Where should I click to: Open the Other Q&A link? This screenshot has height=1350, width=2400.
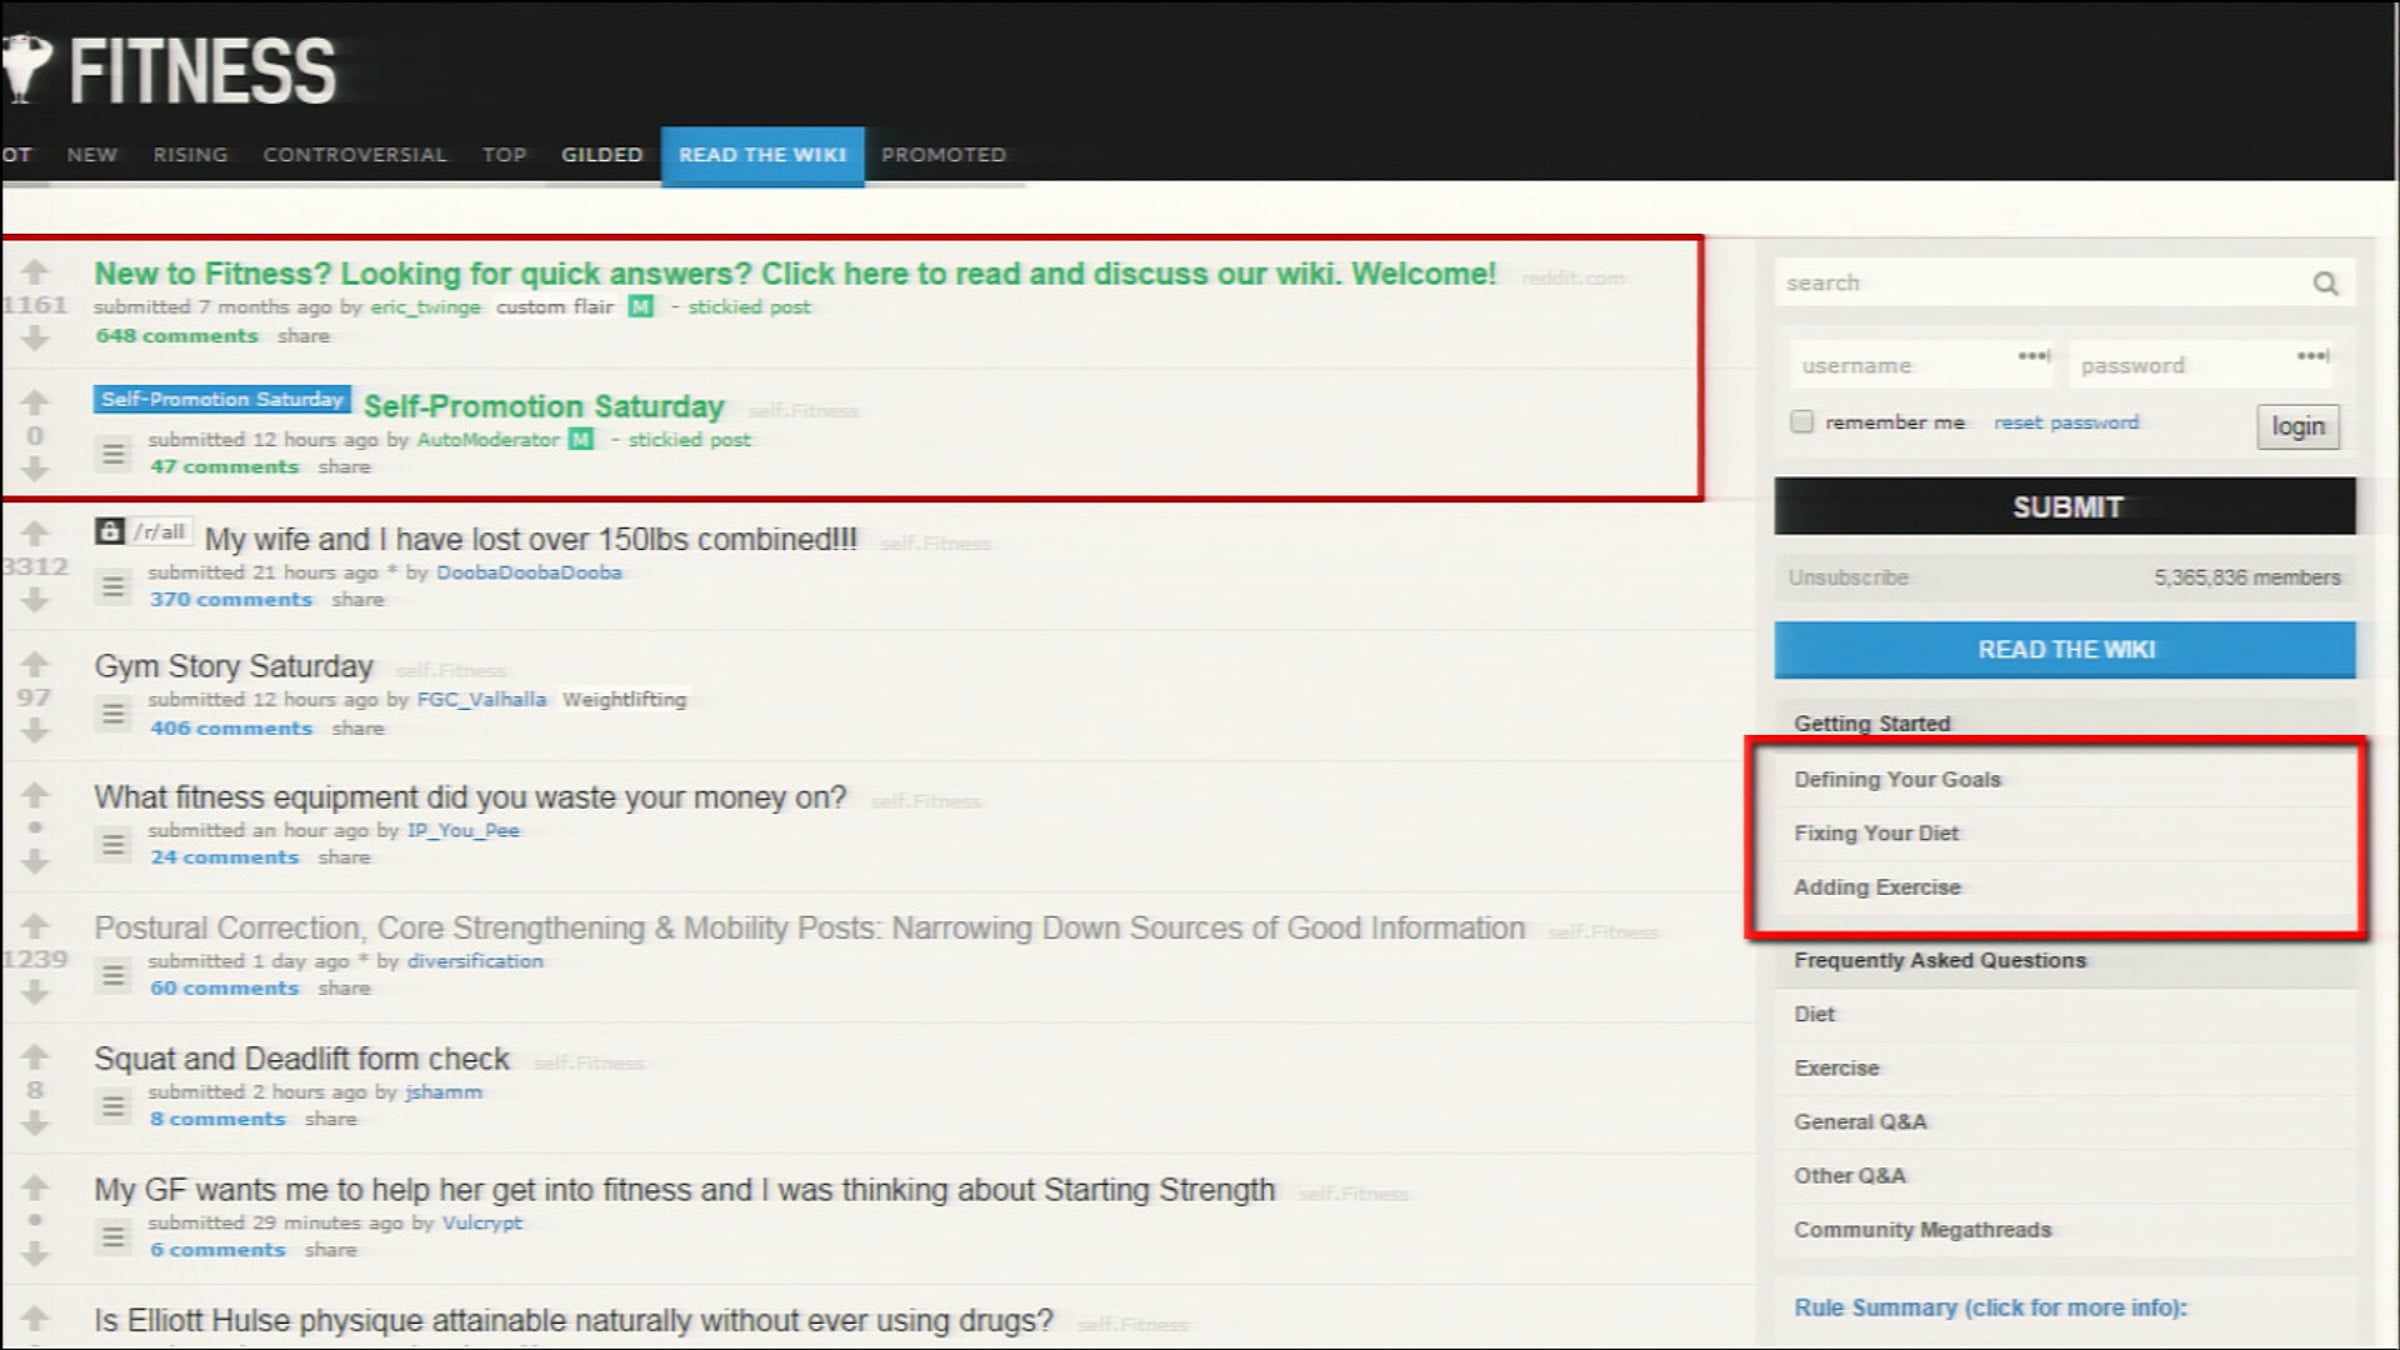(x=1849, y=1177)
